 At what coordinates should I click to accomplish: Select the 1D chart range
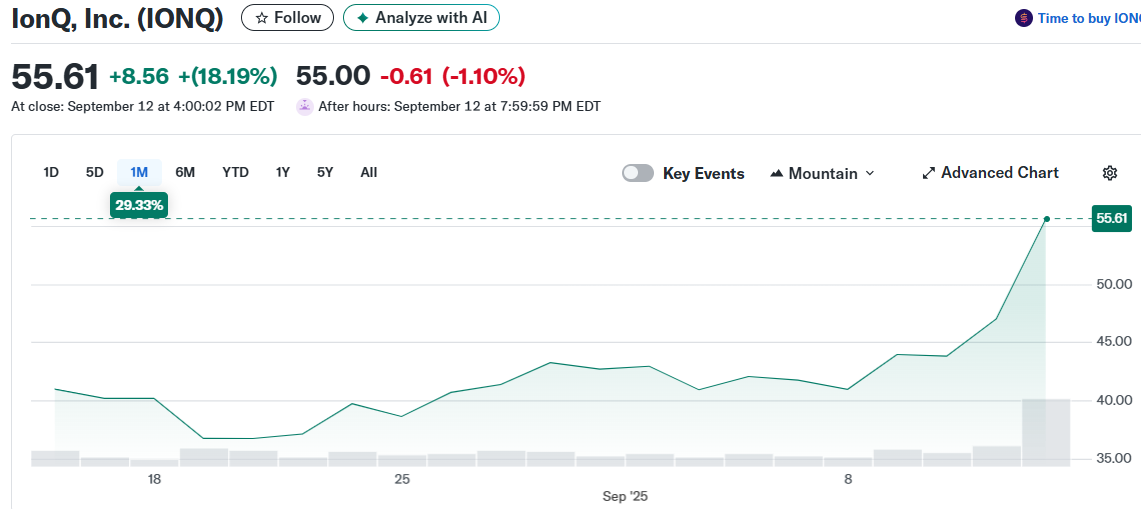(x=51, y=173)
